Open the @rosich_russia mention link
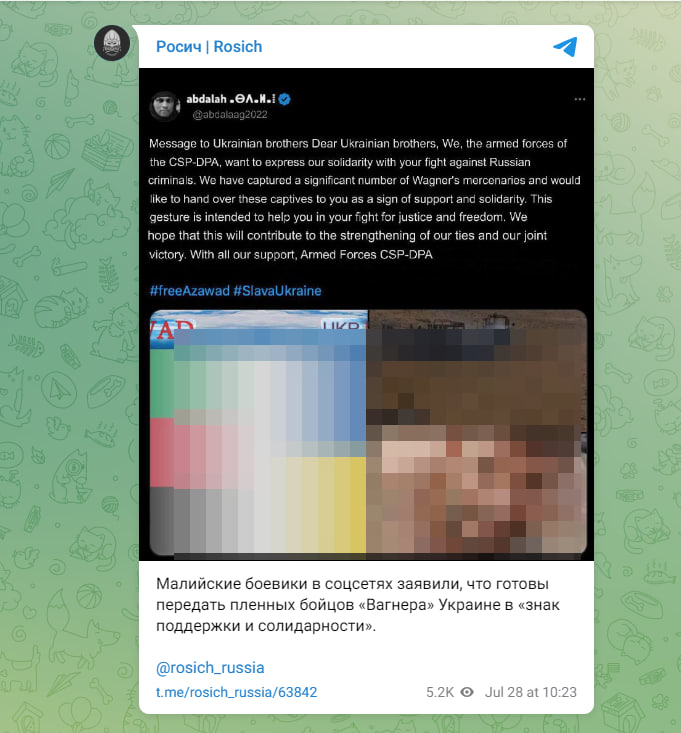Viewport: 681px width, 733px height. [x=210, y=668]
